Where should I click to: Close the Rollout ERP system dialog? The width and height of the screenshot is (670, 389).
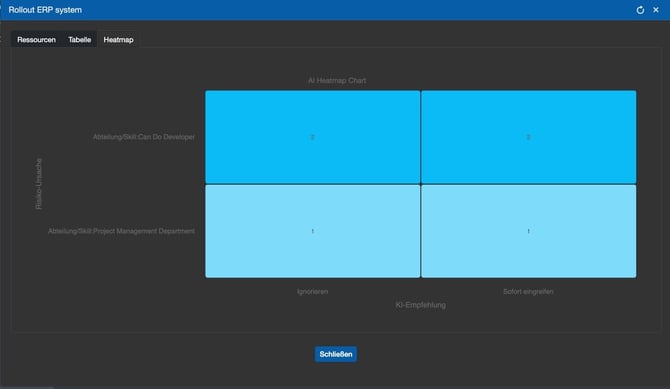click(x=656, y=10)
